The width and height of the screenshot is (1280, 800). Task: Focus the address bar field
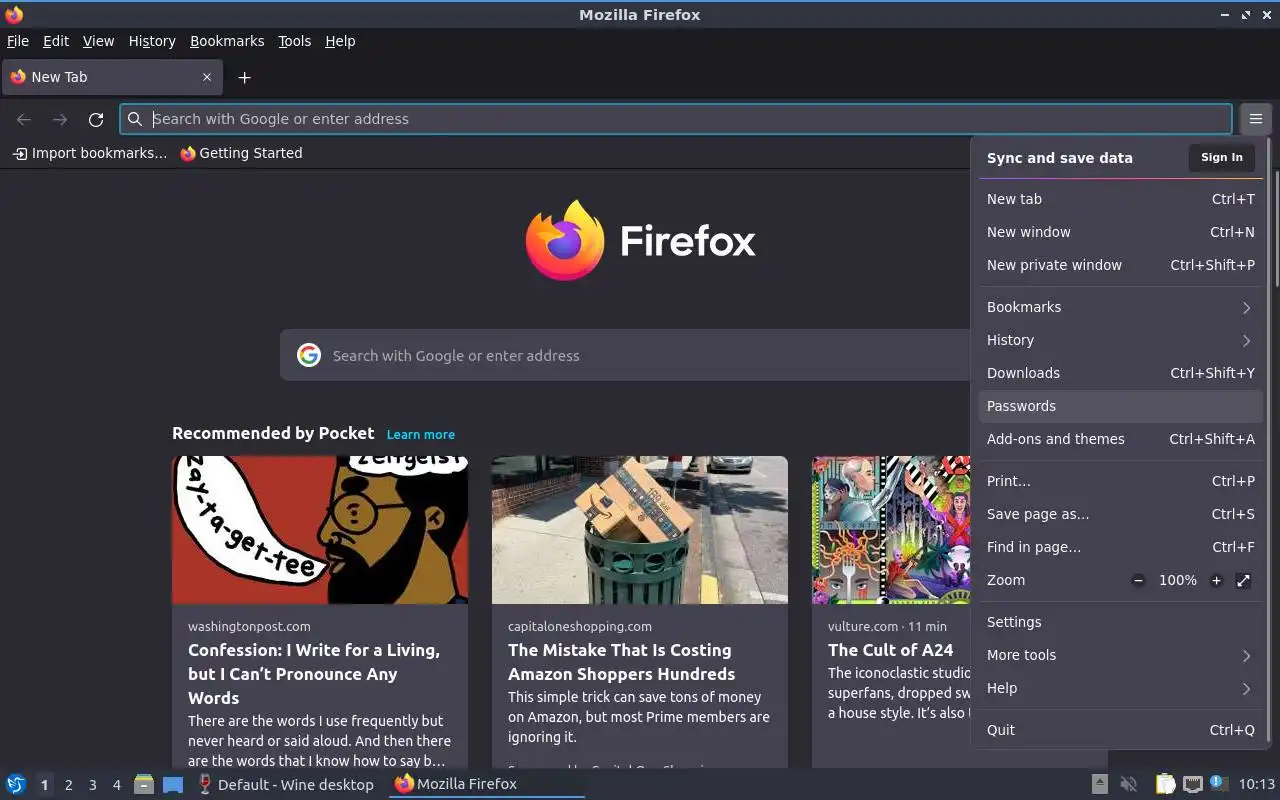pos(676,119)
